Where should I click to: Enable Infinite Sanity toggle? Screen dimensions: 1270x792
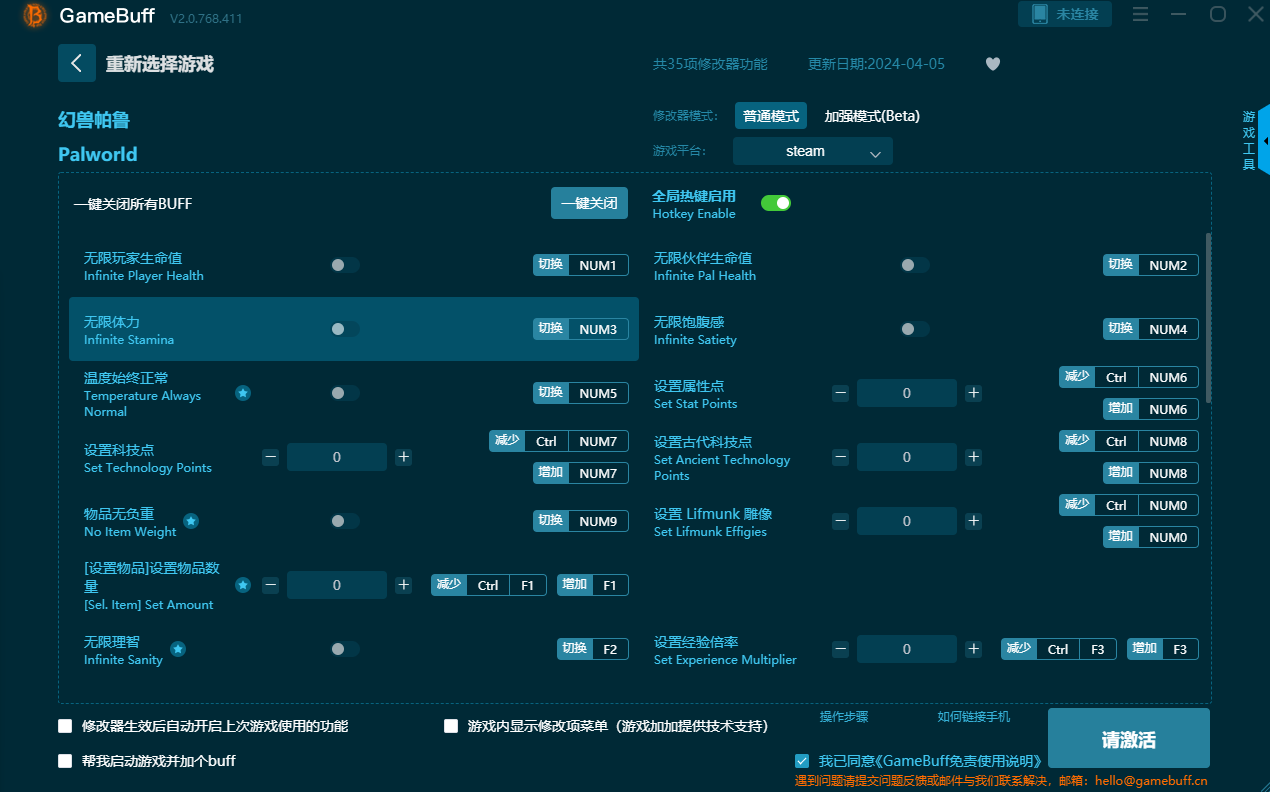coord(345,649)
